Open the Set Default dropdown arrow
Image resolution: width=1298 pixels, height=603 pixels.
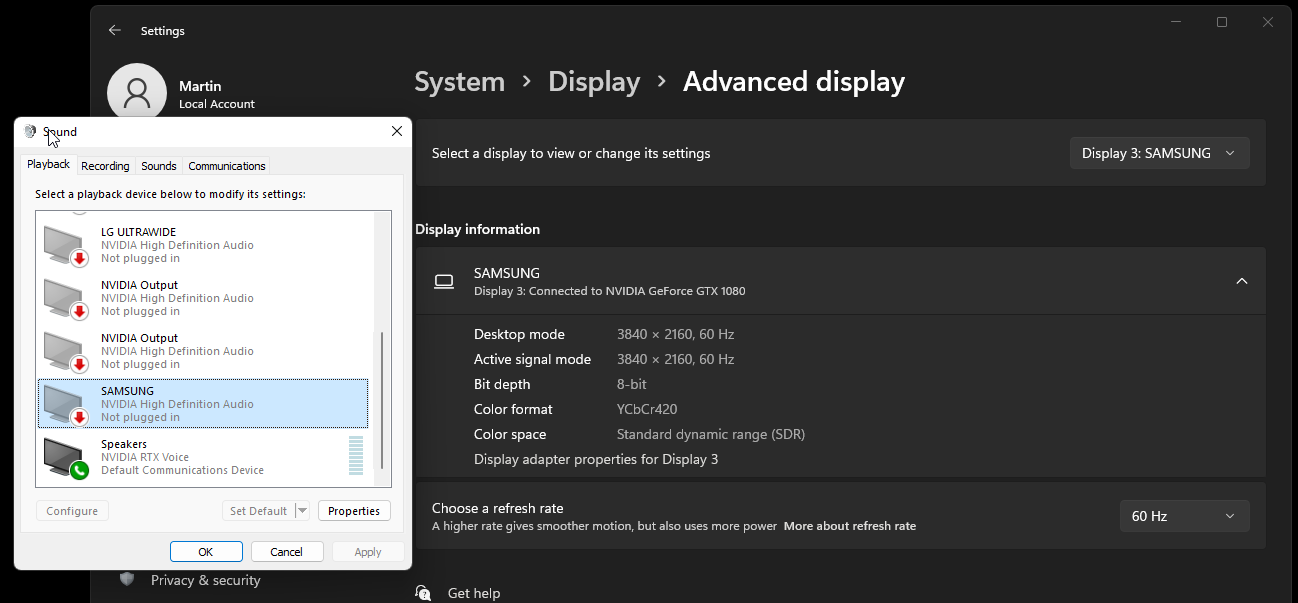(302, 511)
